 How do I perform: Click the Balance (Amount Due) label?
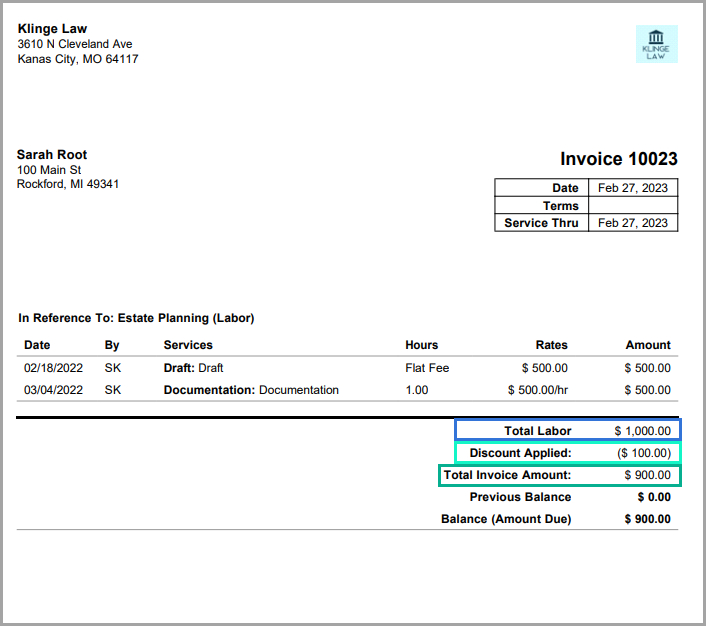506,519
